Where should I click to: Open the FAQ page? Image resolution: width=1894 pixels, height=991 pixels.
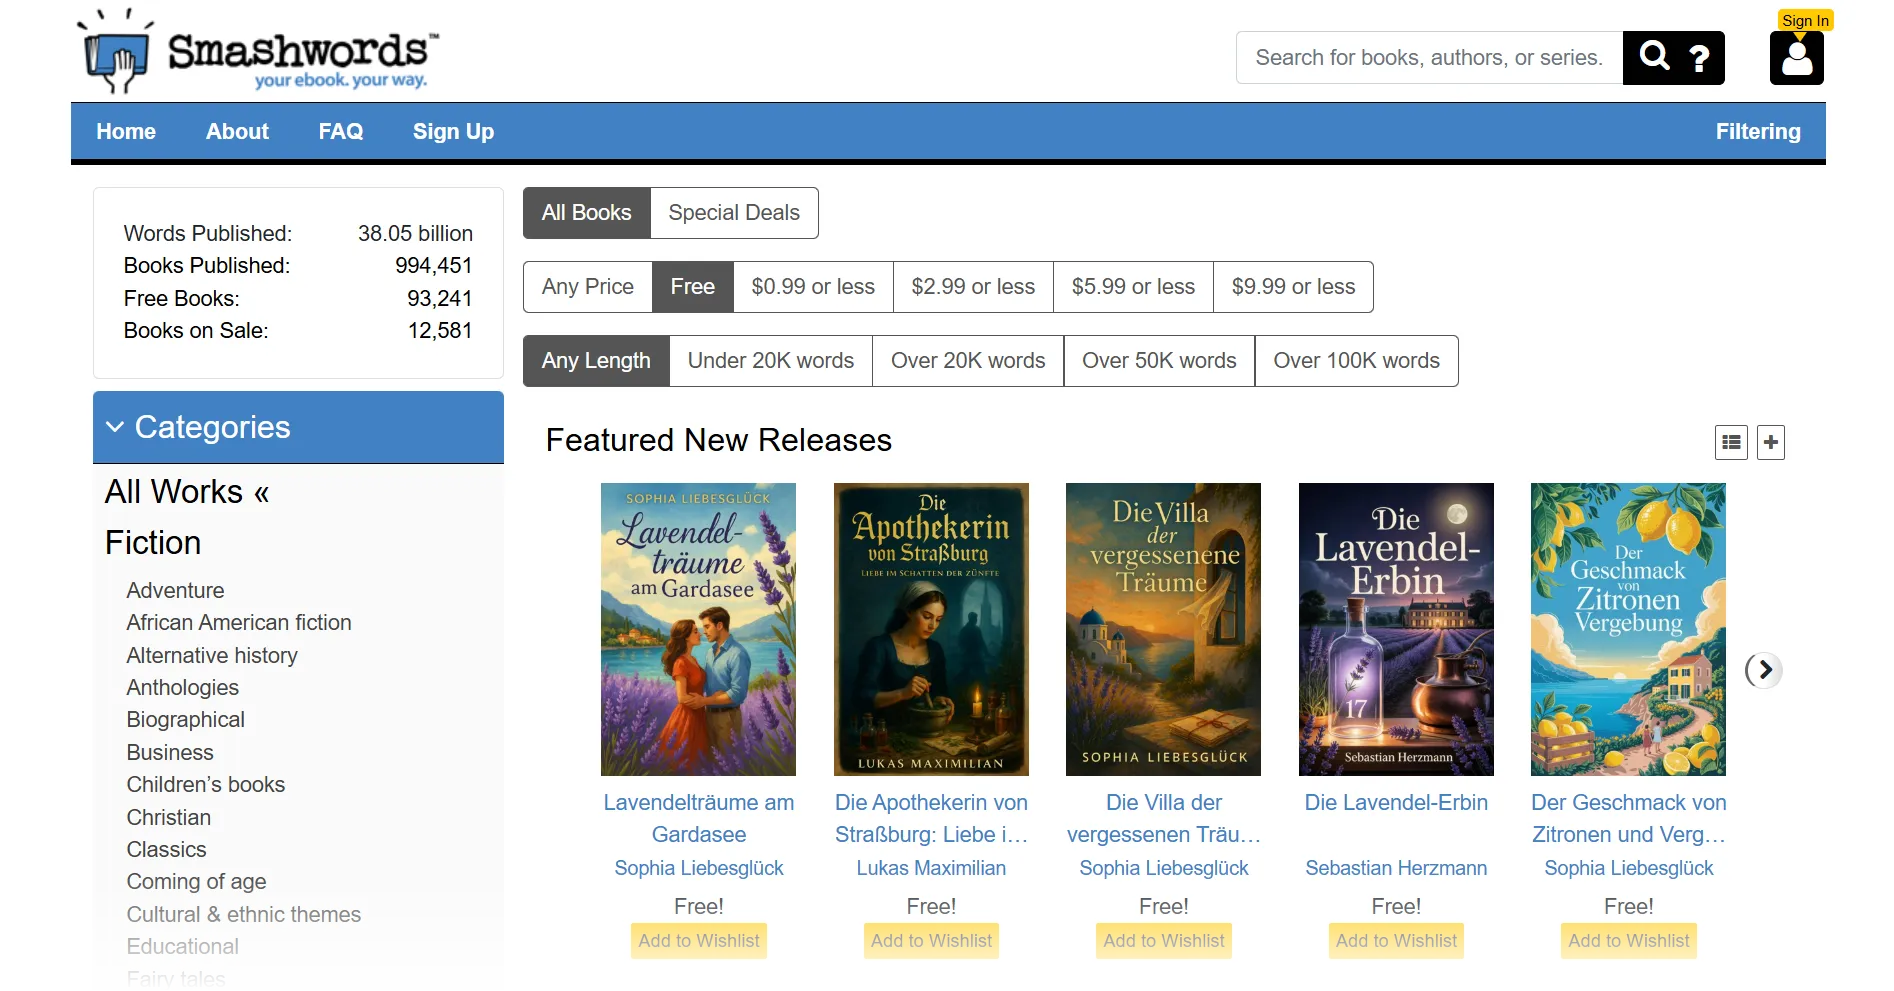click(x=340, y=131)
